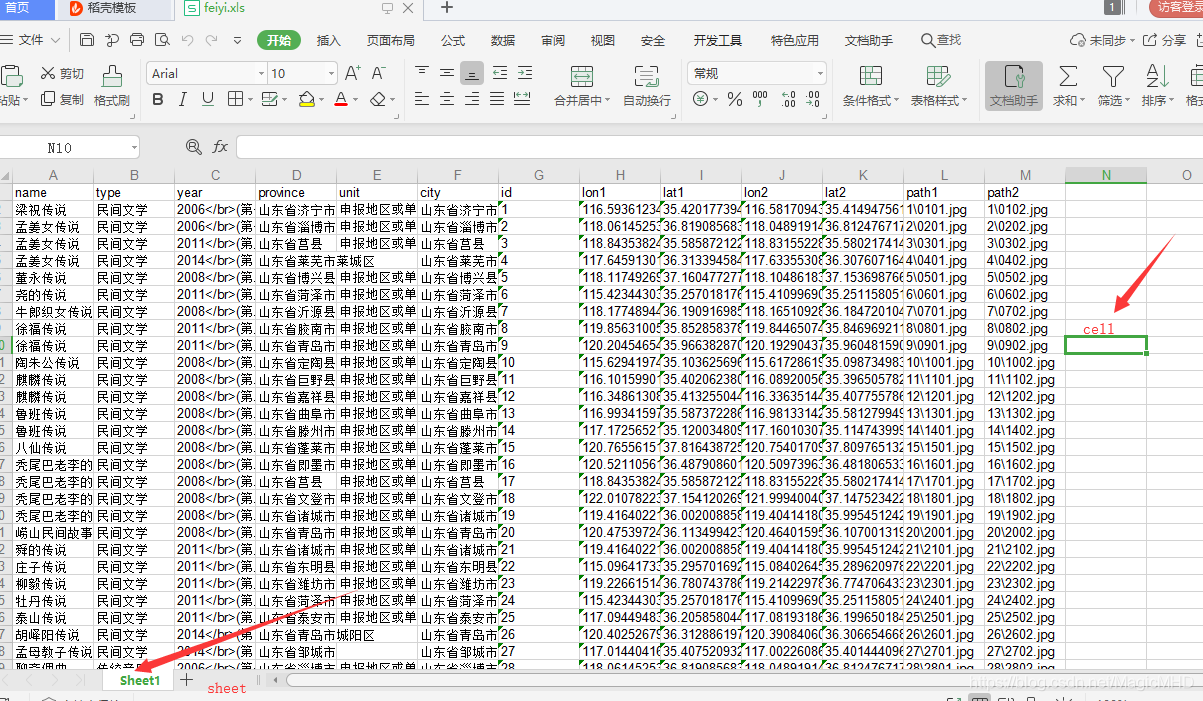The image size is (1203, 701).
Task: Click the distributed alignment icon
Action: click(x=522, y=98)
